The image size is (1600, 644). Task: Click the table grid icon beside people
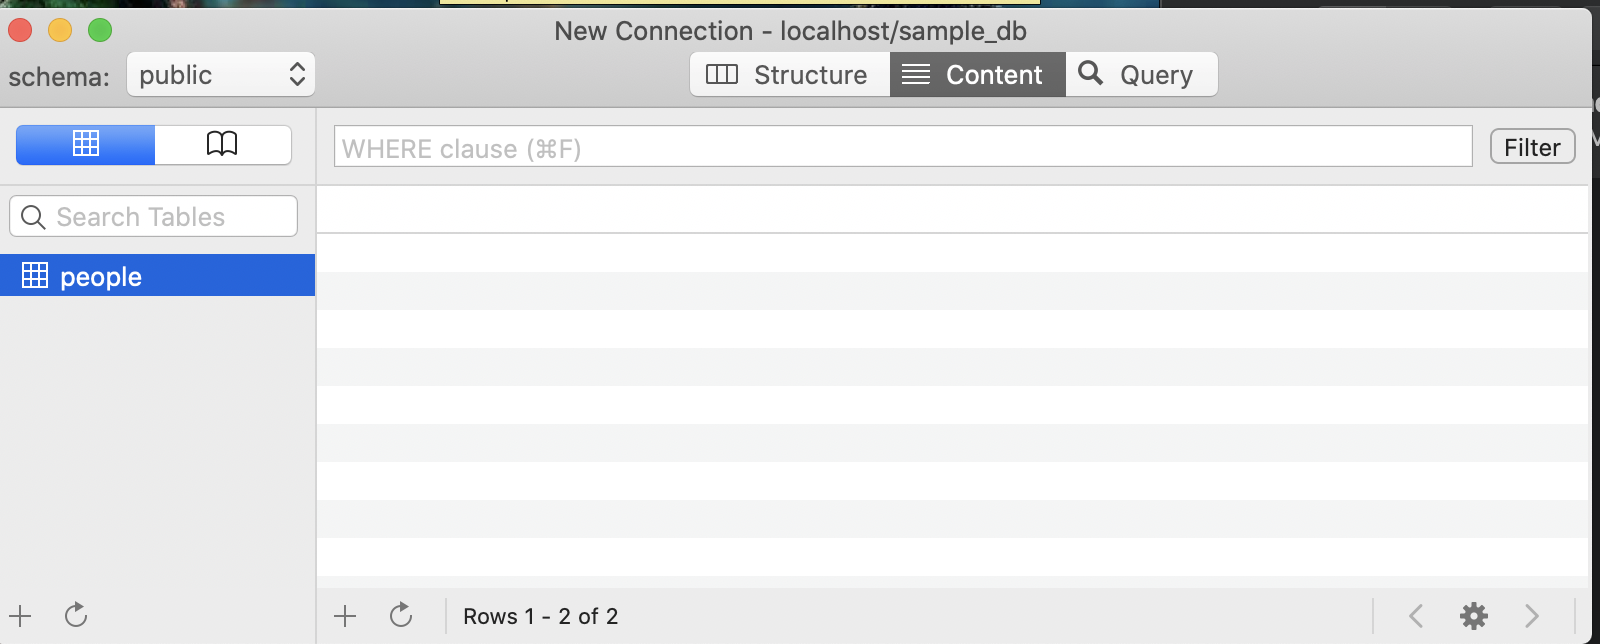click(x=34, y=276)
